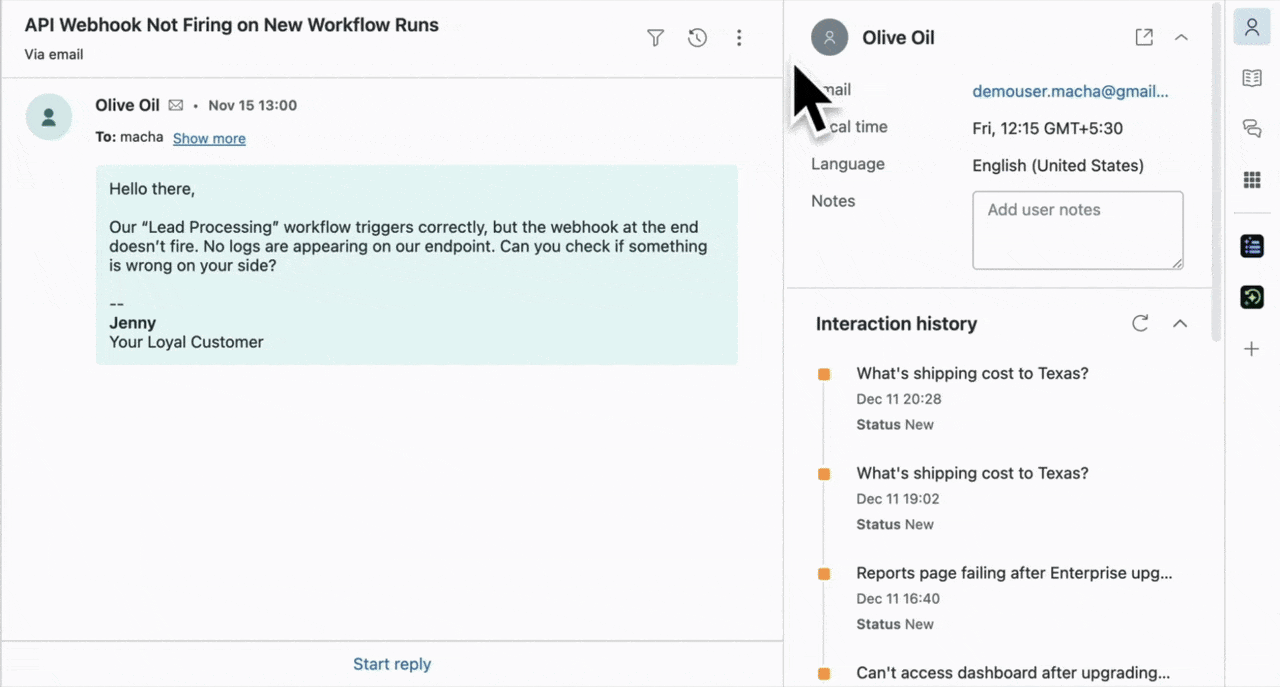Open the conversation events history icon
Image resolution: width=1280 pixels, height=687 pixels.
(x=697, y=38)
